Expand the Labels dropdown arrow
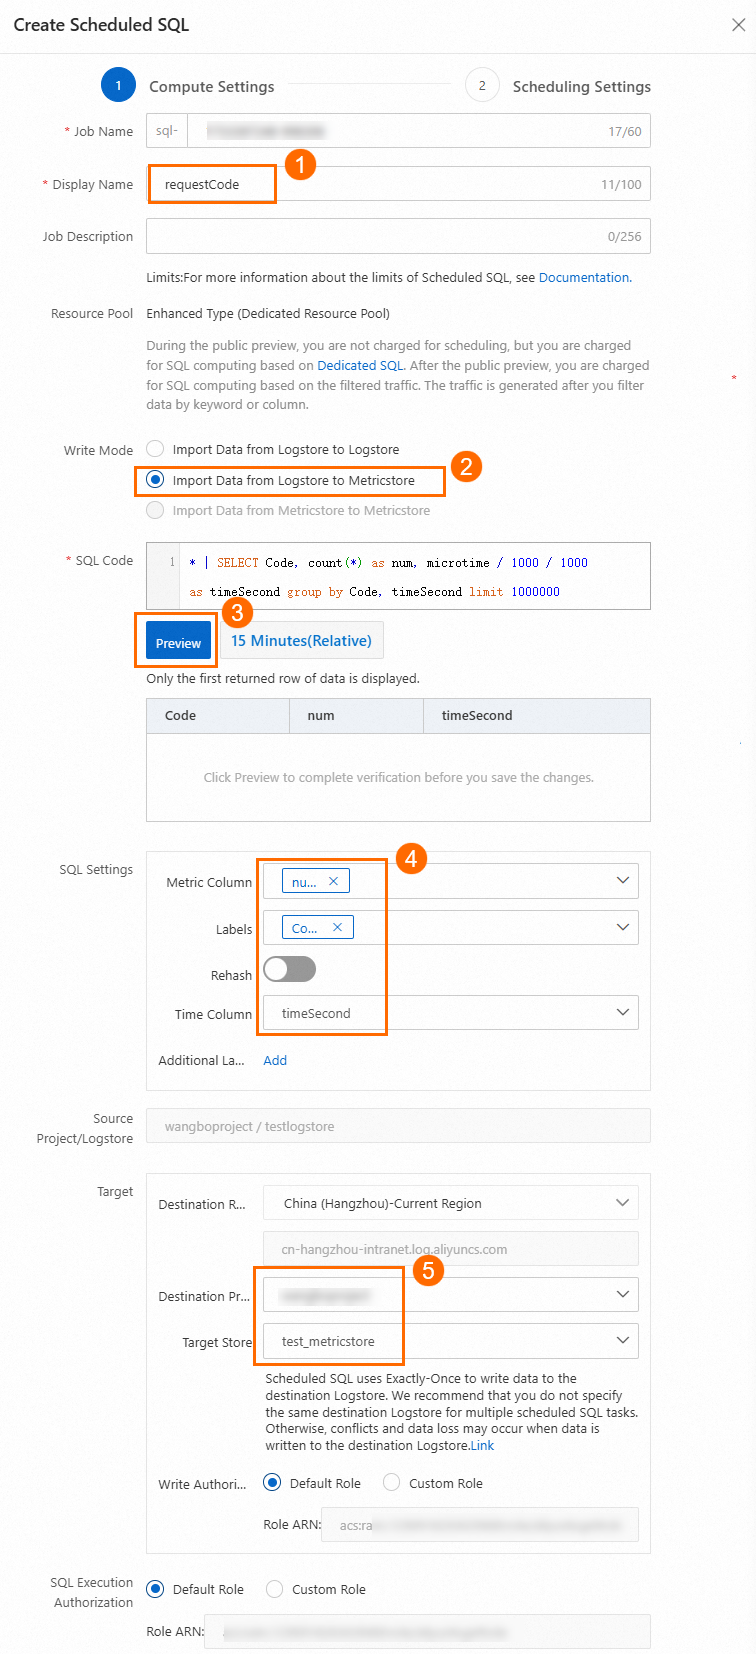756x1654 pixels. 622,927
